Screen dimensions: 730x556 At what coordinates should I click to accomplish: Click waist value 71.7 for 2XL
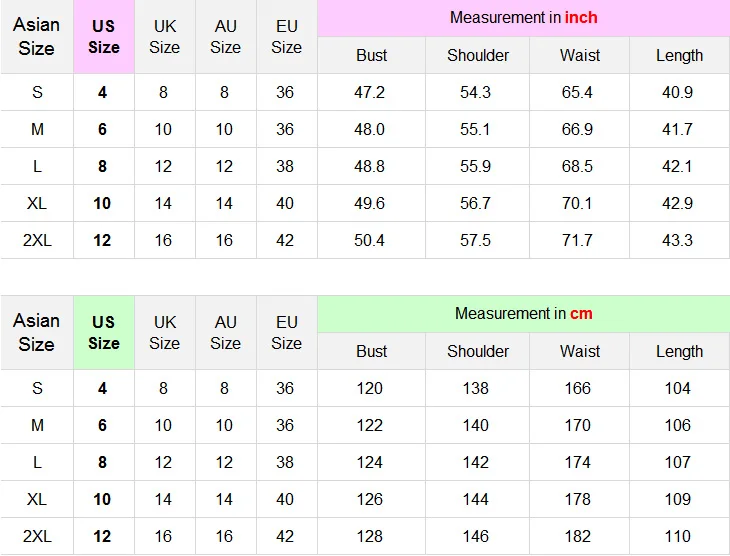[577, 240]
